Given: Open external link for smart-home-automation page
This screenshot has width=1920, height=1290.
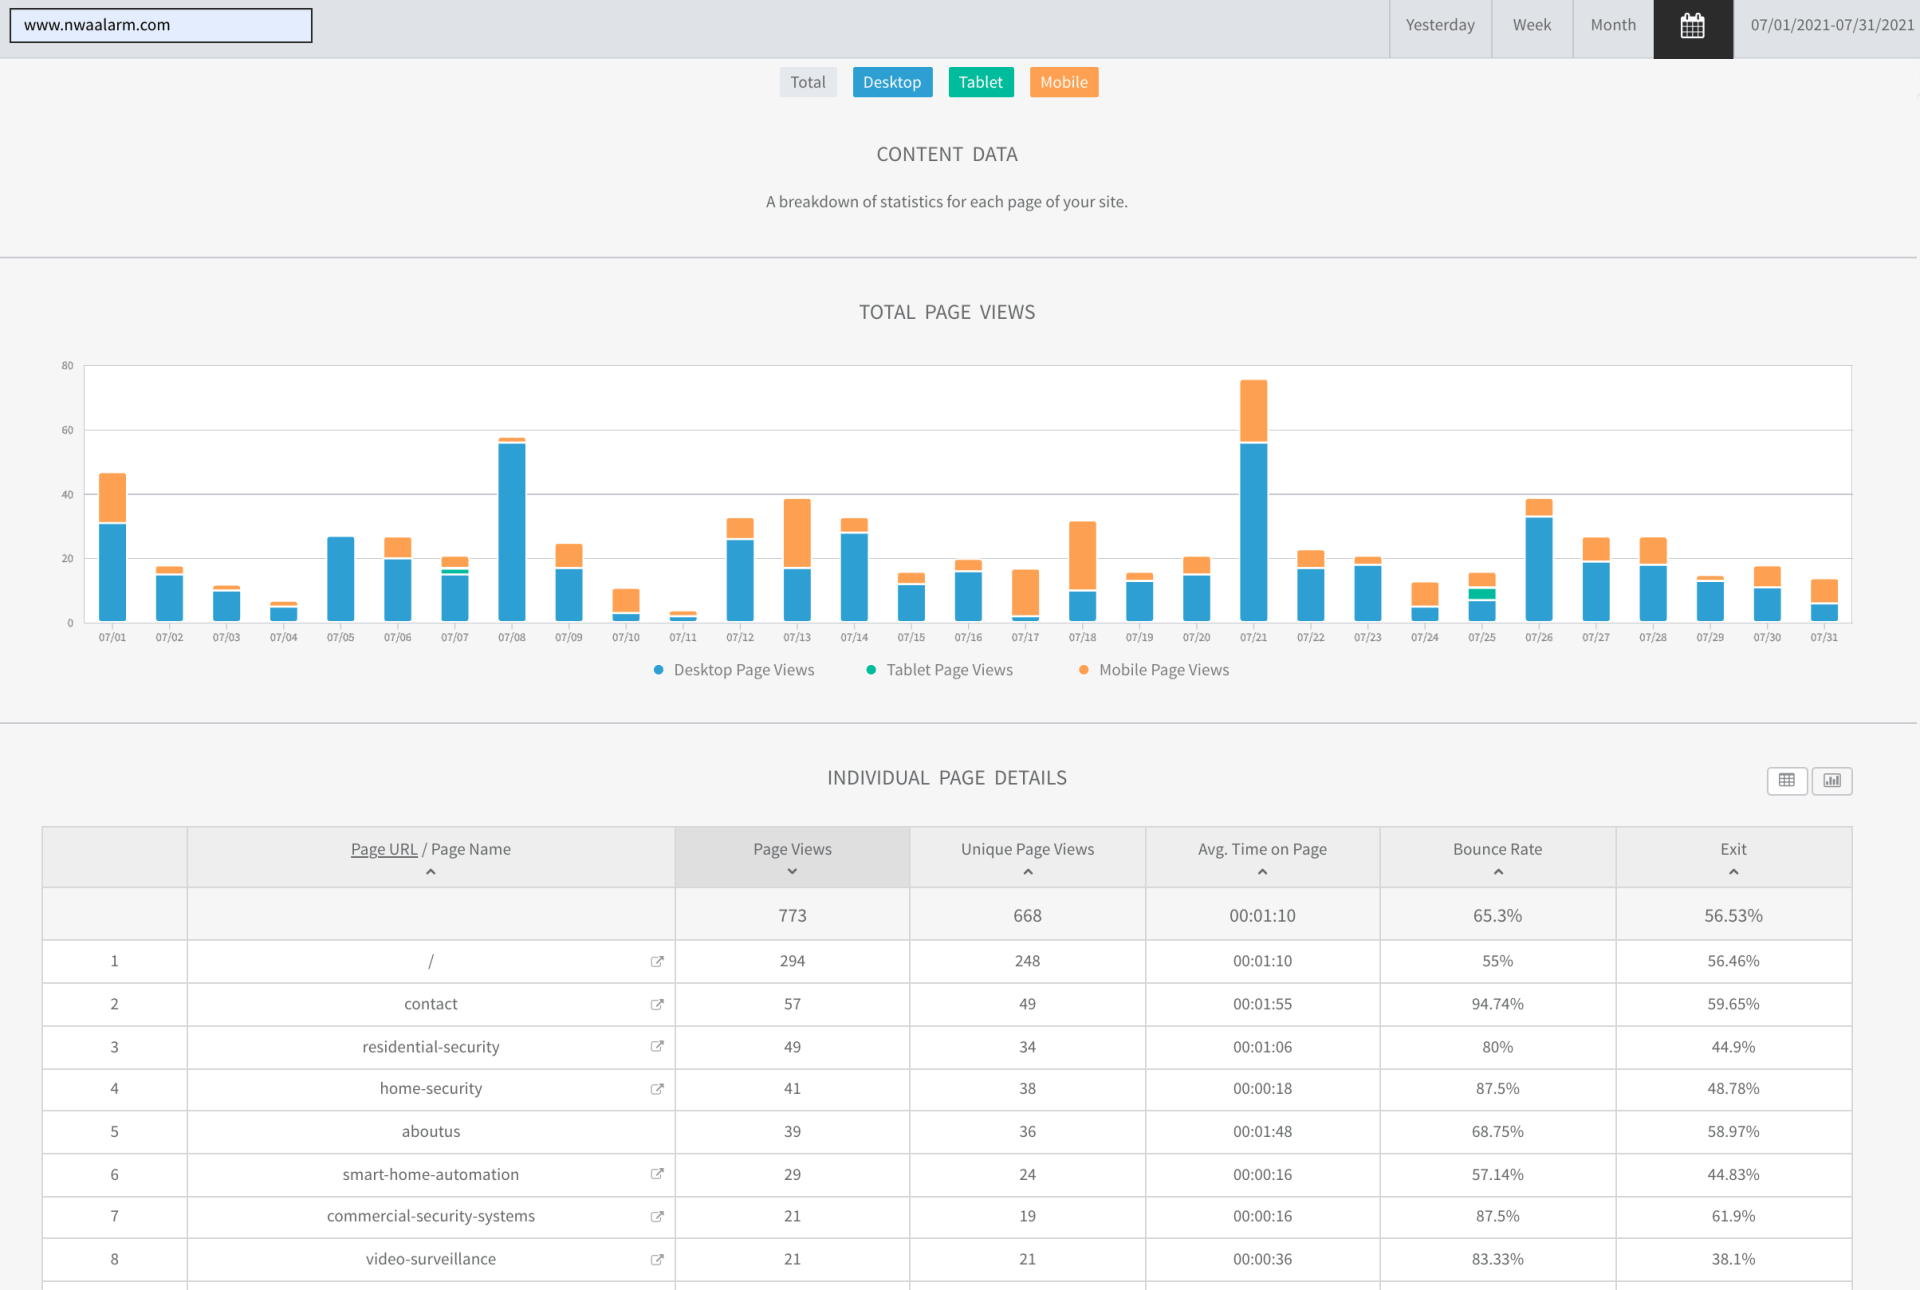Looking at the screenshot, I should (x=657, y=1174).
